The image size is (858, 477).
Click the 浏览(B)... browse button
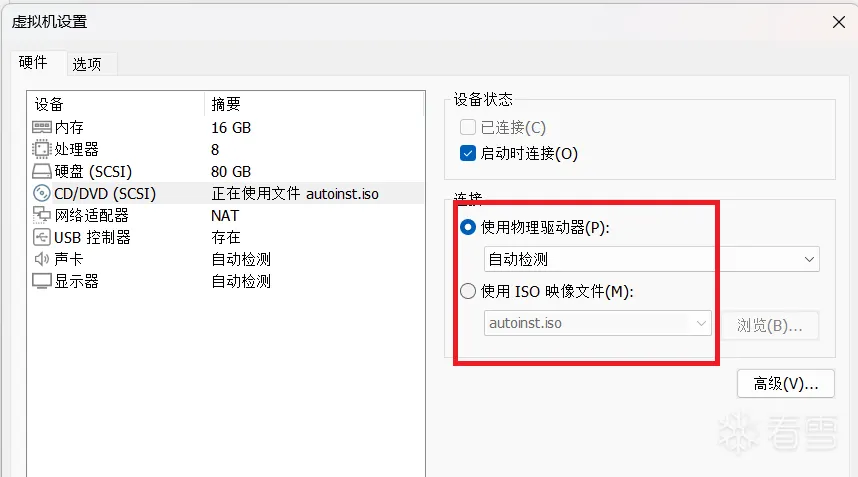[x=770, y=325]
